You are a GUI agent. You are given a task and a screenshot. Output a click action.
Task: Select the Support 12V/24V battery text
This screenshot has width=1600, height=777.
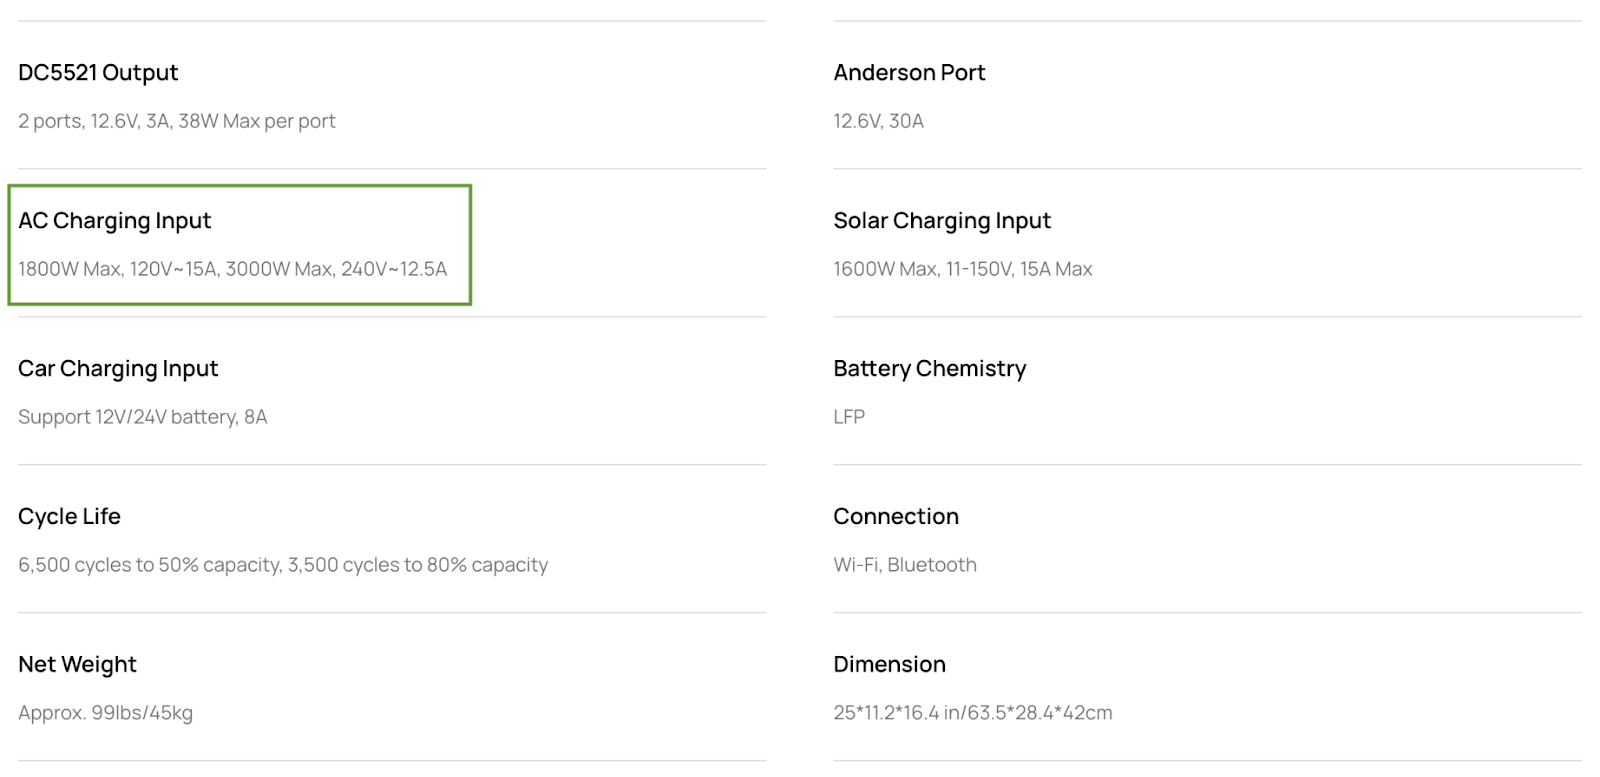pos(143,417)
